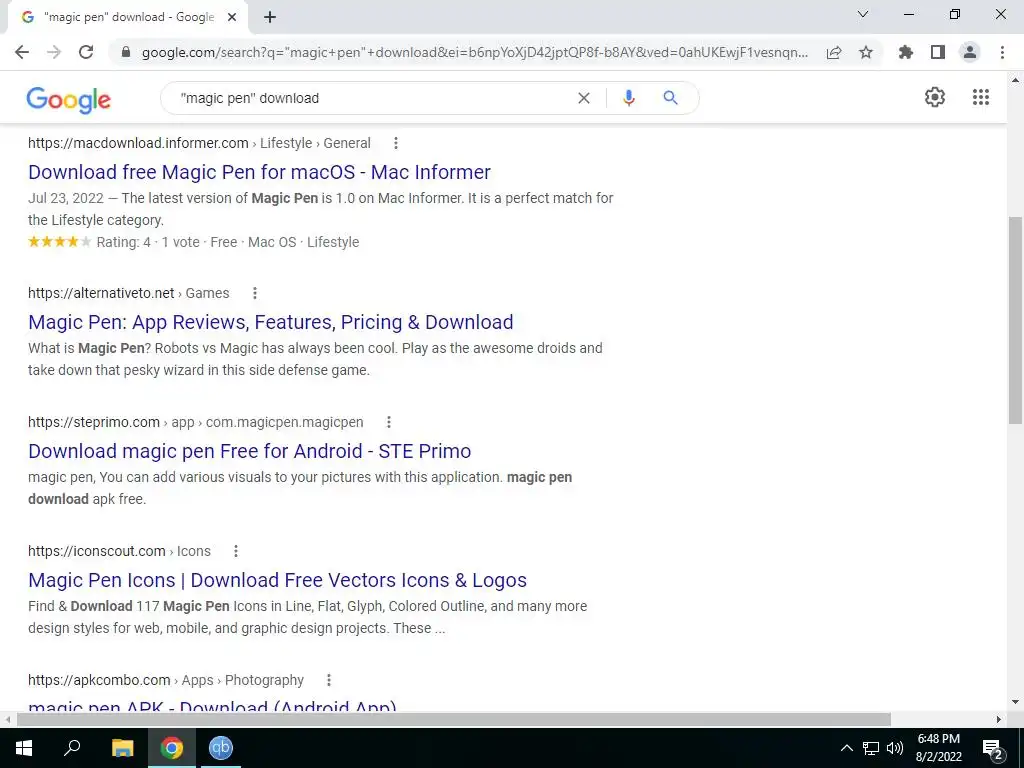Viewport: 1024px width, 768px height.
Task: Open tab search dropdown arrow
Action: 863,14
